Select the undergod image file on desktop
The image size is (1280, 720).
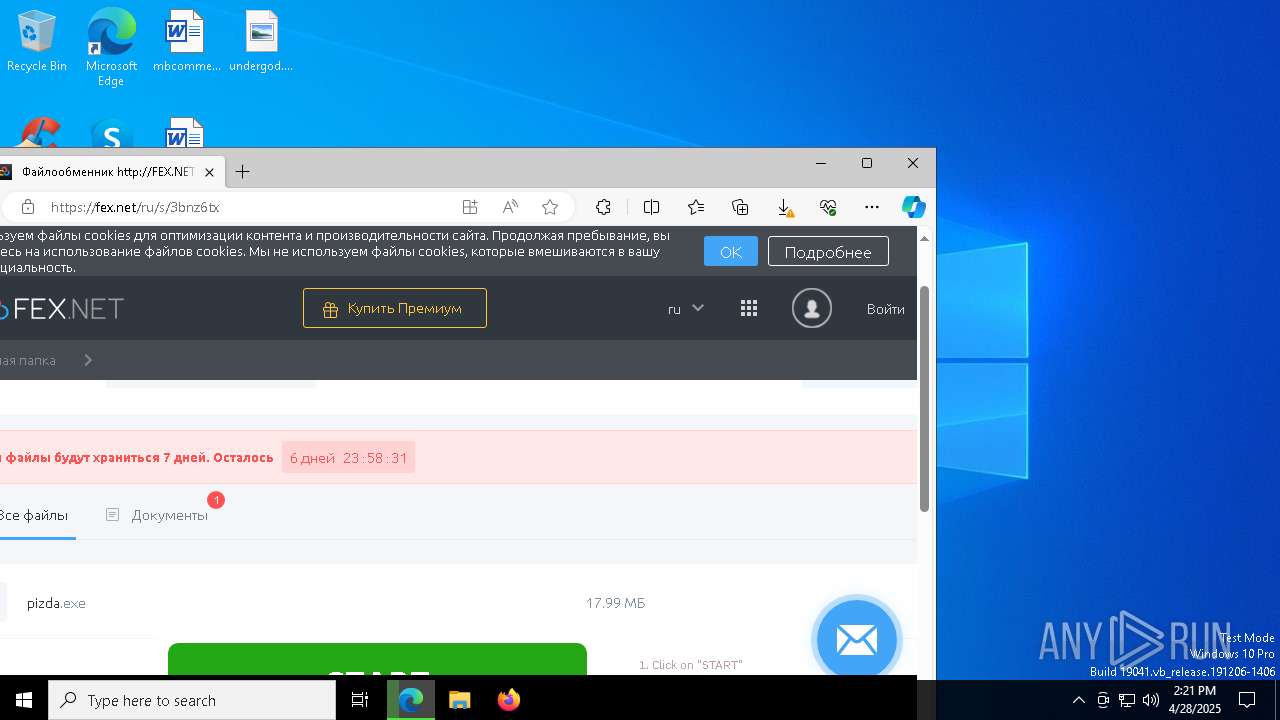point(261,41)
